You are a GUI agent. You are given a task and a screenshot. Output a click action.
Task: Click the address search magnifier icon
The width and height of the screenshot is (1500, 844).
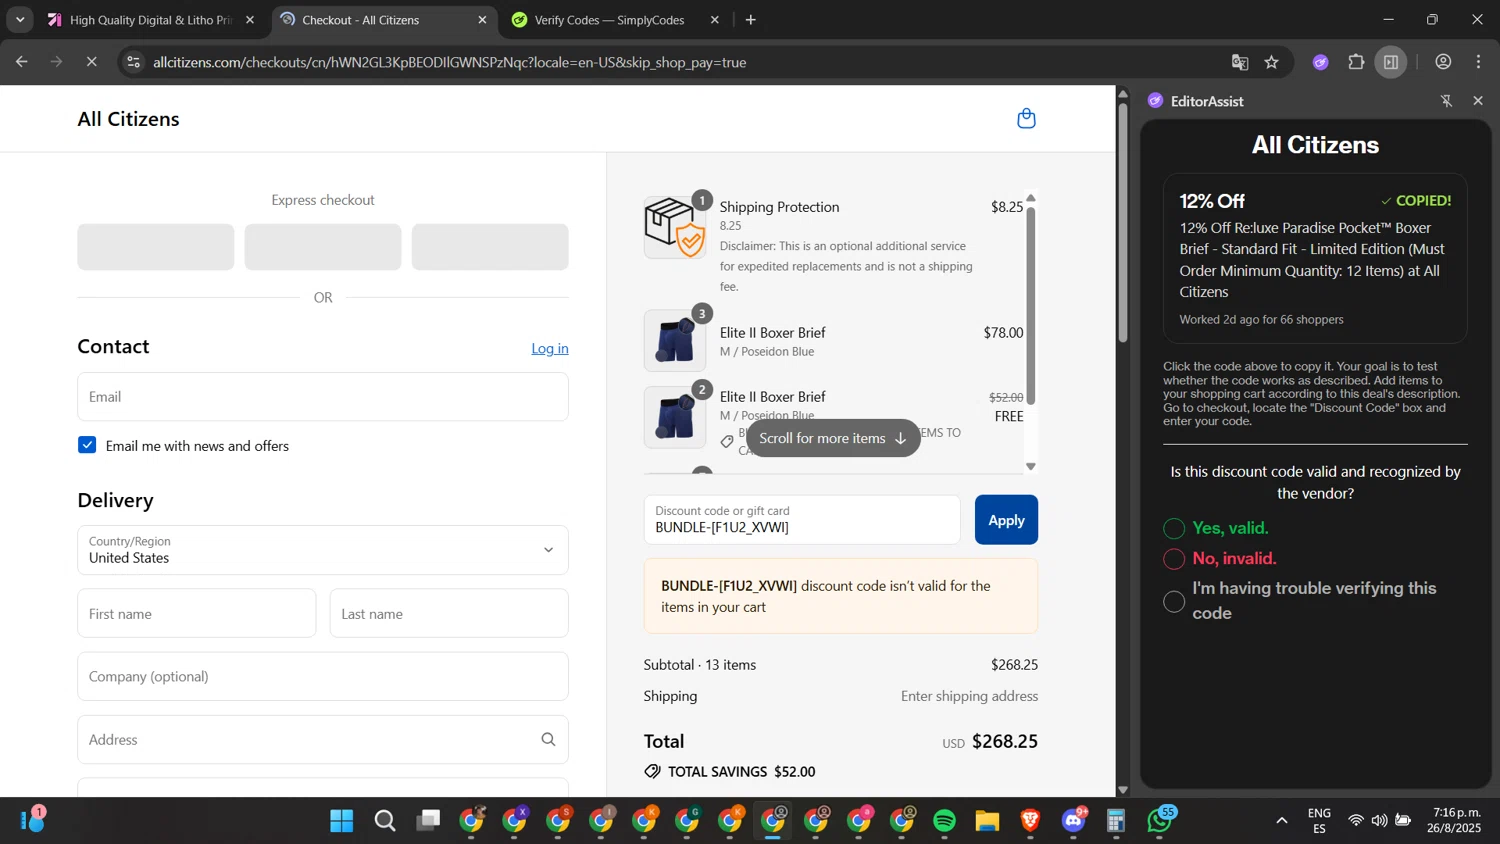point(548,740)
